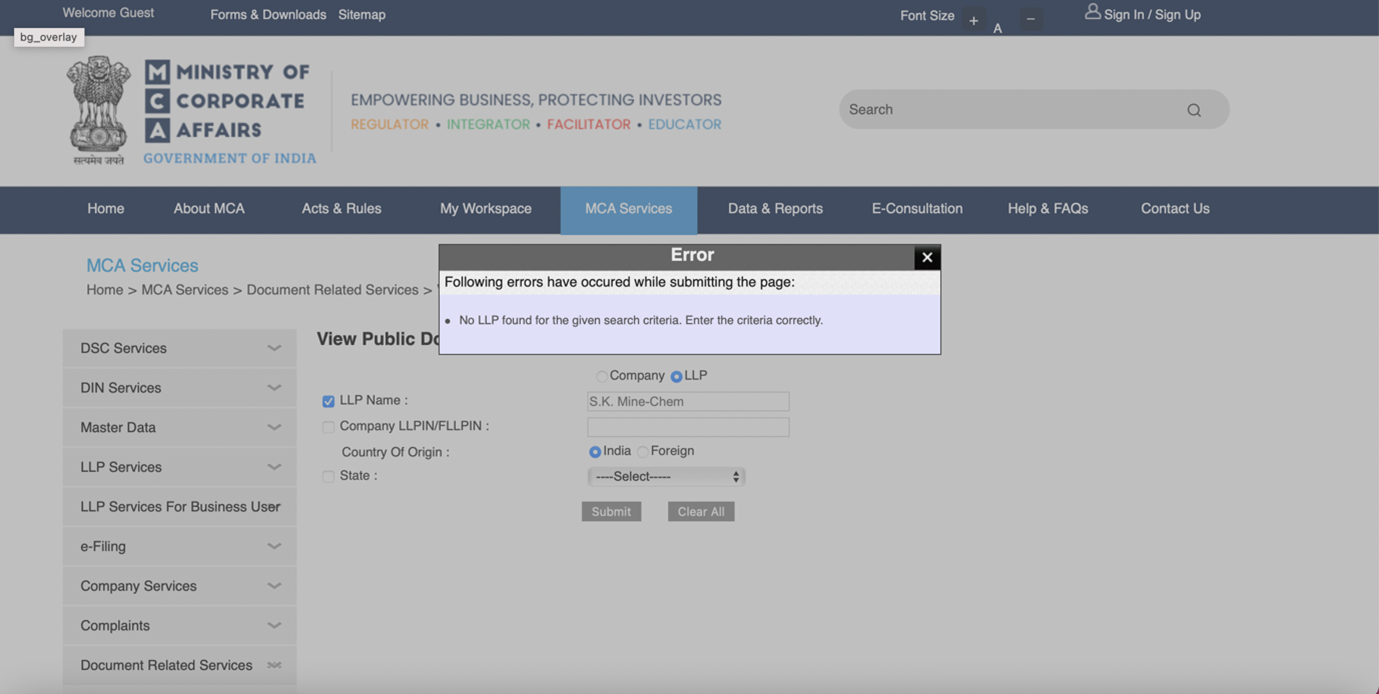Viewport: 1379px width, 694px height.
Task: Click the Ministry of Corporate Affairs emblem logo
Action: point(98,110)
